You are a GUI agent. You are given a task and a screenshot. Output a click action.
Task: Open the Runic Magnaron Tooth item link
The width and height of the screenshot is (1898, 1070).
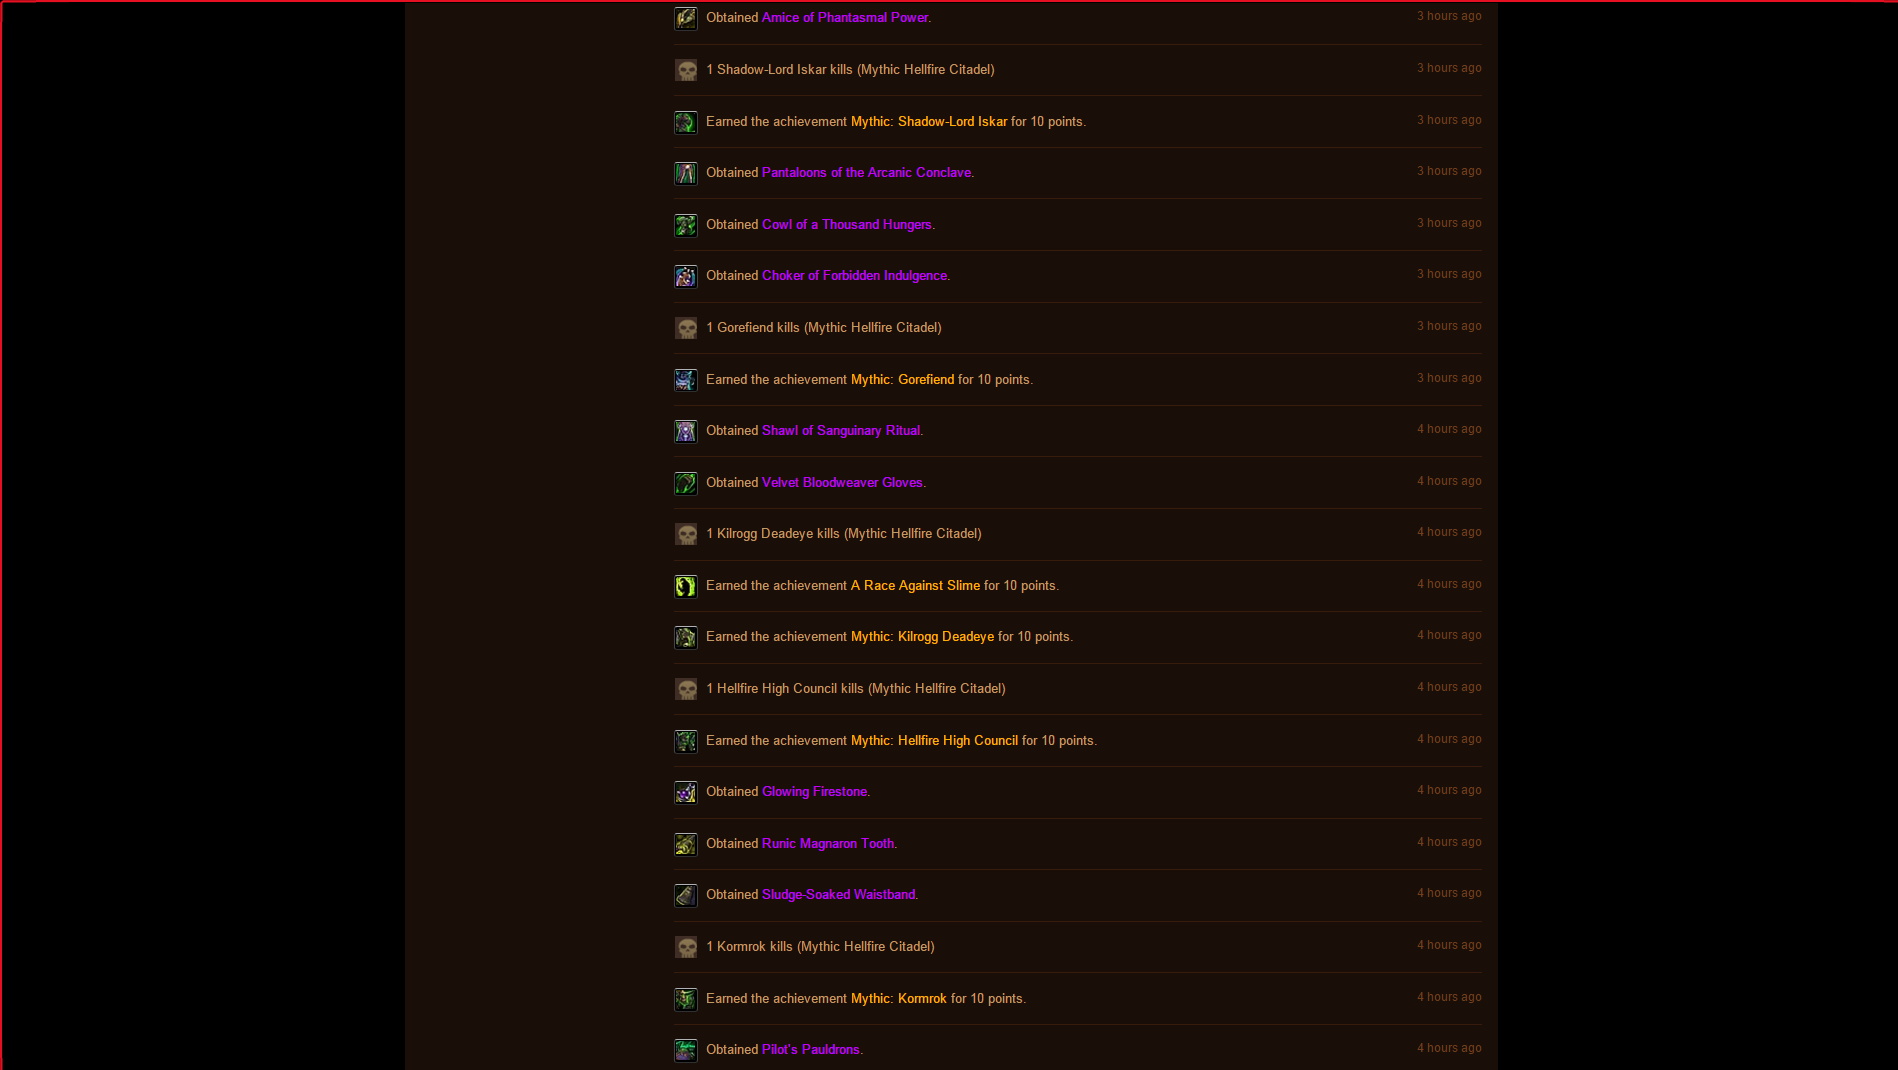[828, 844]
